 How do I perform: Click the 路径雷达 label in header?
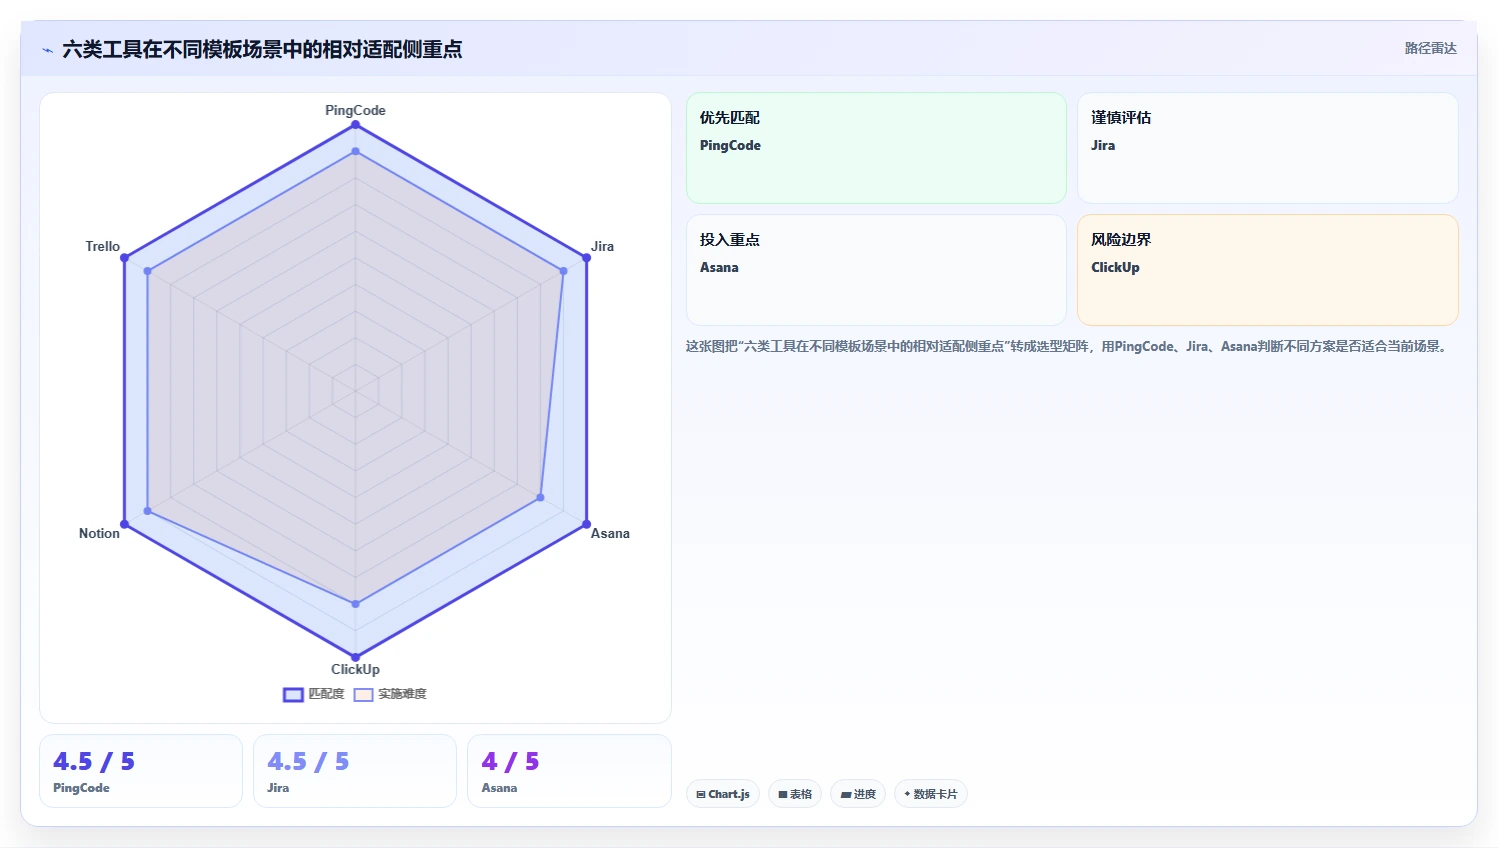click(1430, 48)
